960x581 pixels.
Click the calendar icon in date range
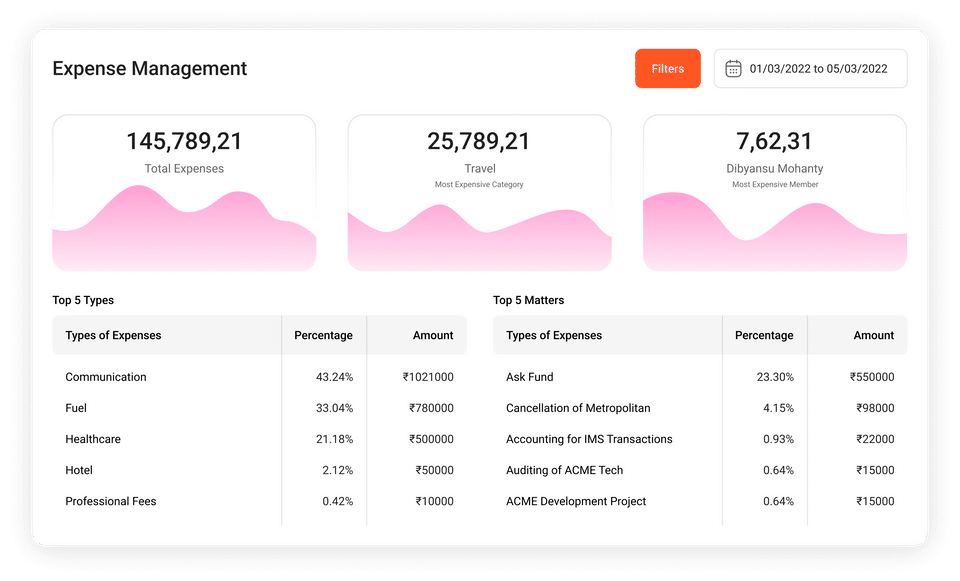click(733, 69)
